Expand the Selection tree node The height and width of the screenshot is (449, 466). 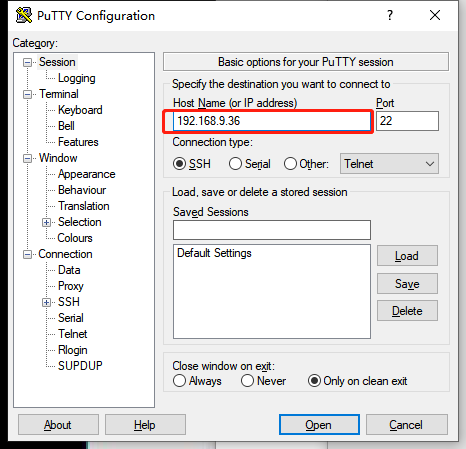click(x=47, y=222)
